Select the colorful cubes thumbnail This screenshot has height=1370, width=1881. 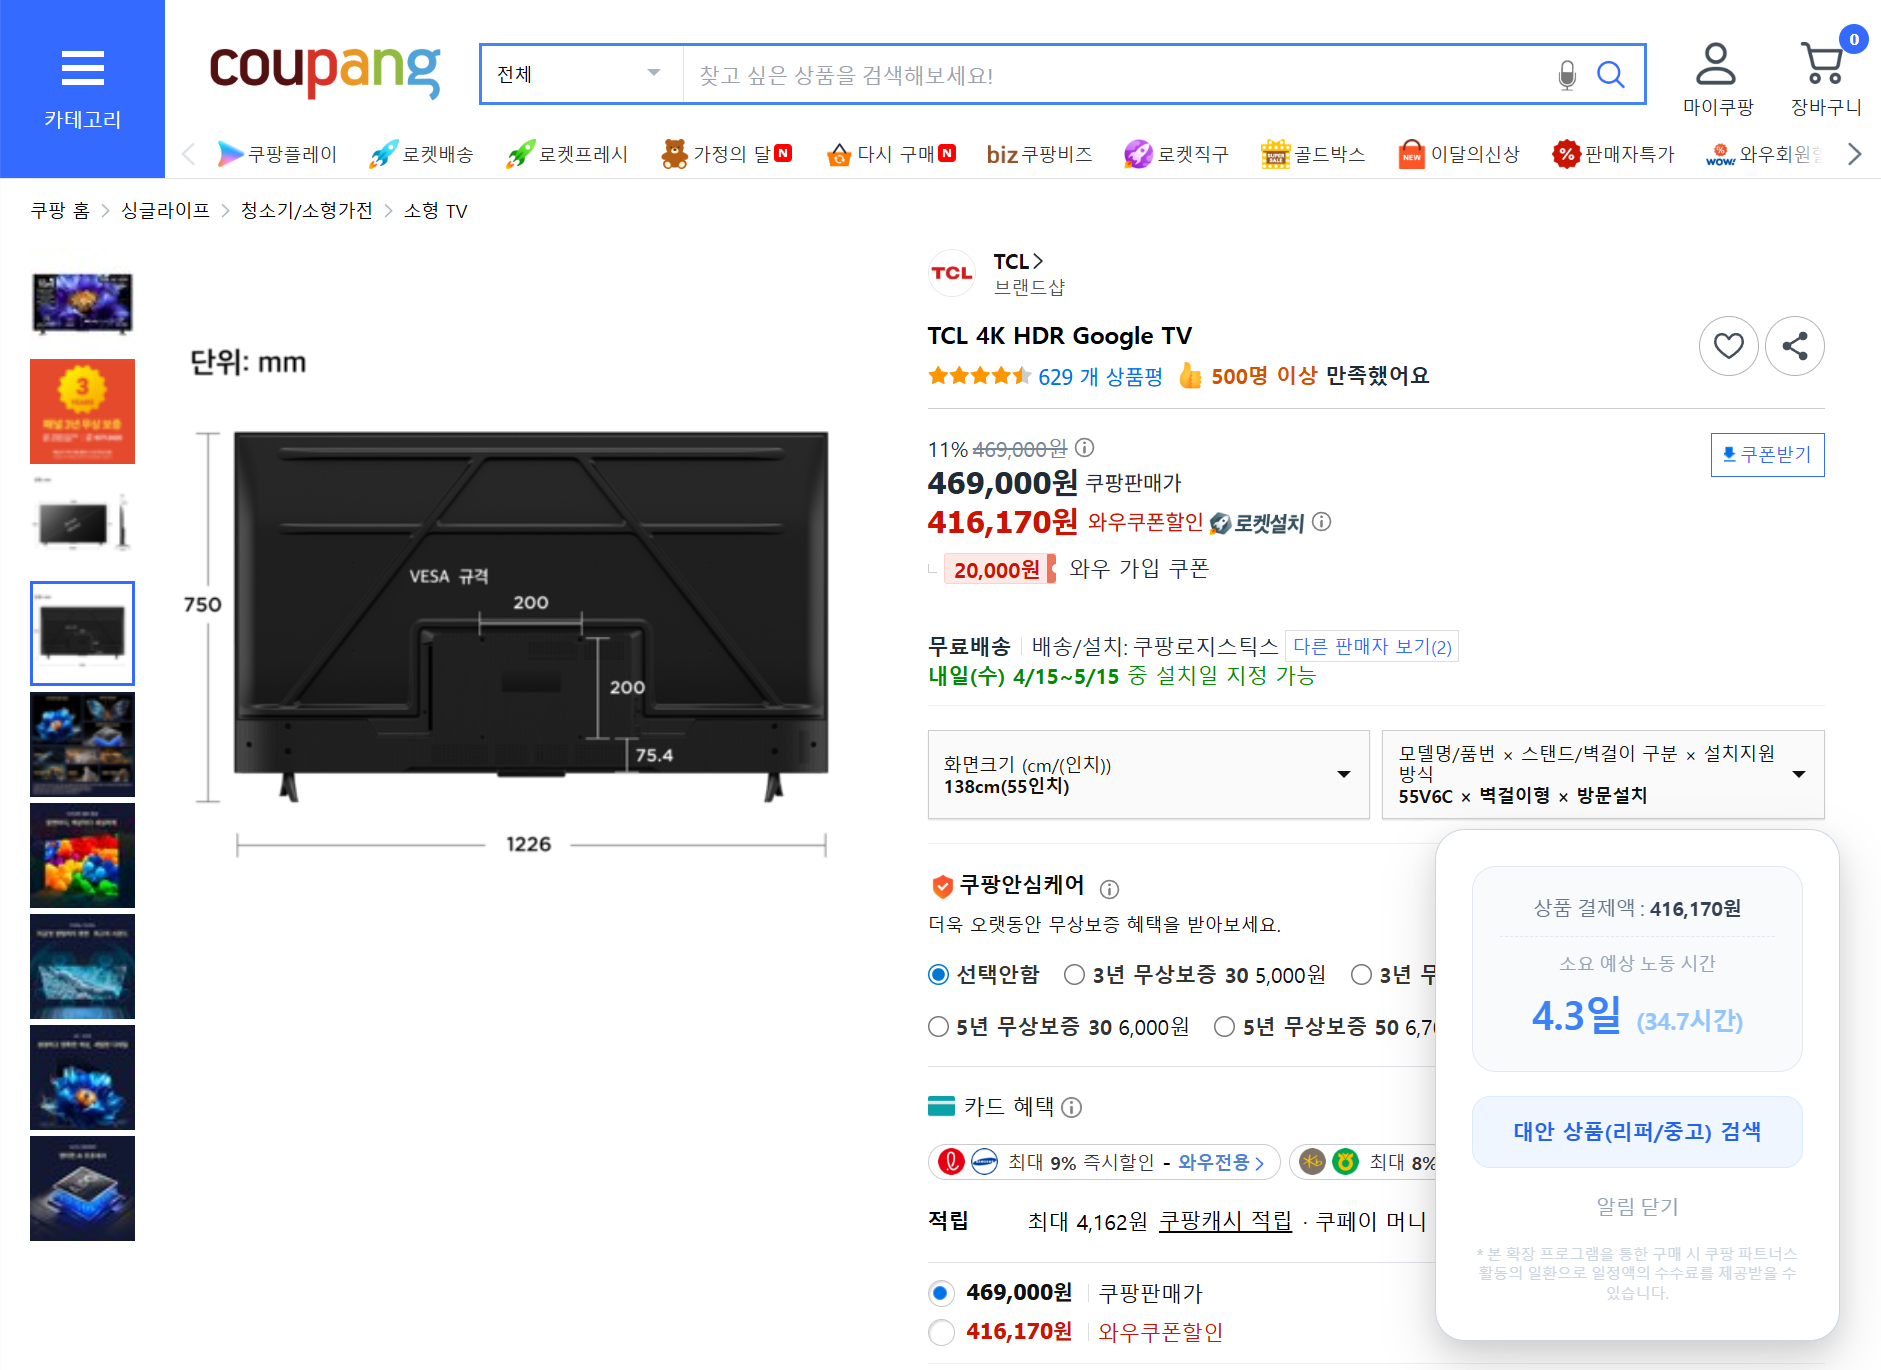82,855
